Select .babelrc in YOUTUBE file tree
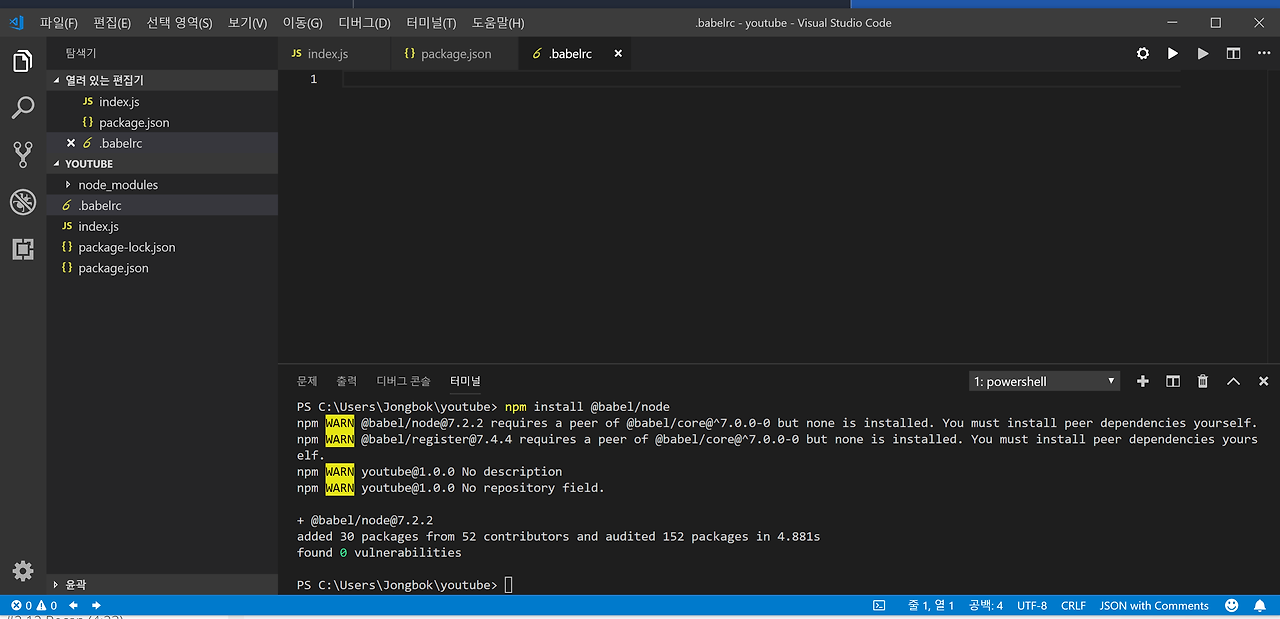This screenshot has width=1280, height=619. (162, 206)
